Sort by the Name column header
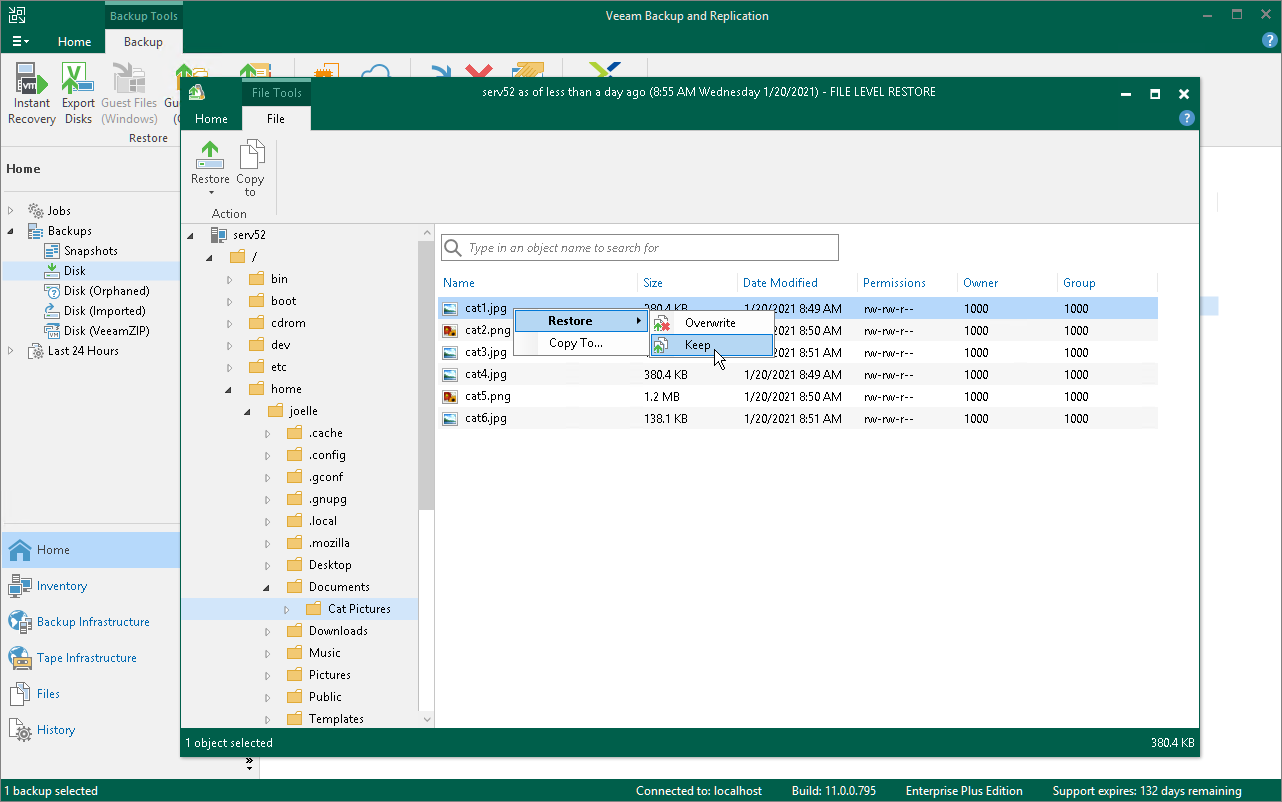Screen dimensions: 1282x802 click(x=538, y=283)
